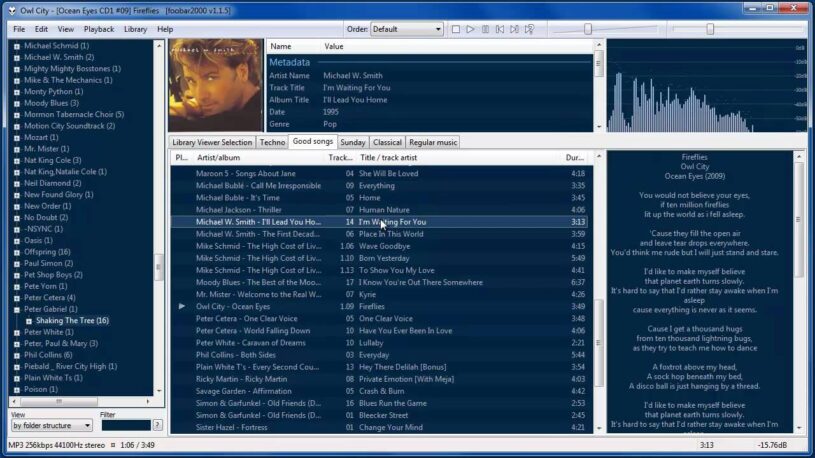Select the 'Bleecker Street' track row
Viewport: 815px width, 458px height.
click(379, 415)
